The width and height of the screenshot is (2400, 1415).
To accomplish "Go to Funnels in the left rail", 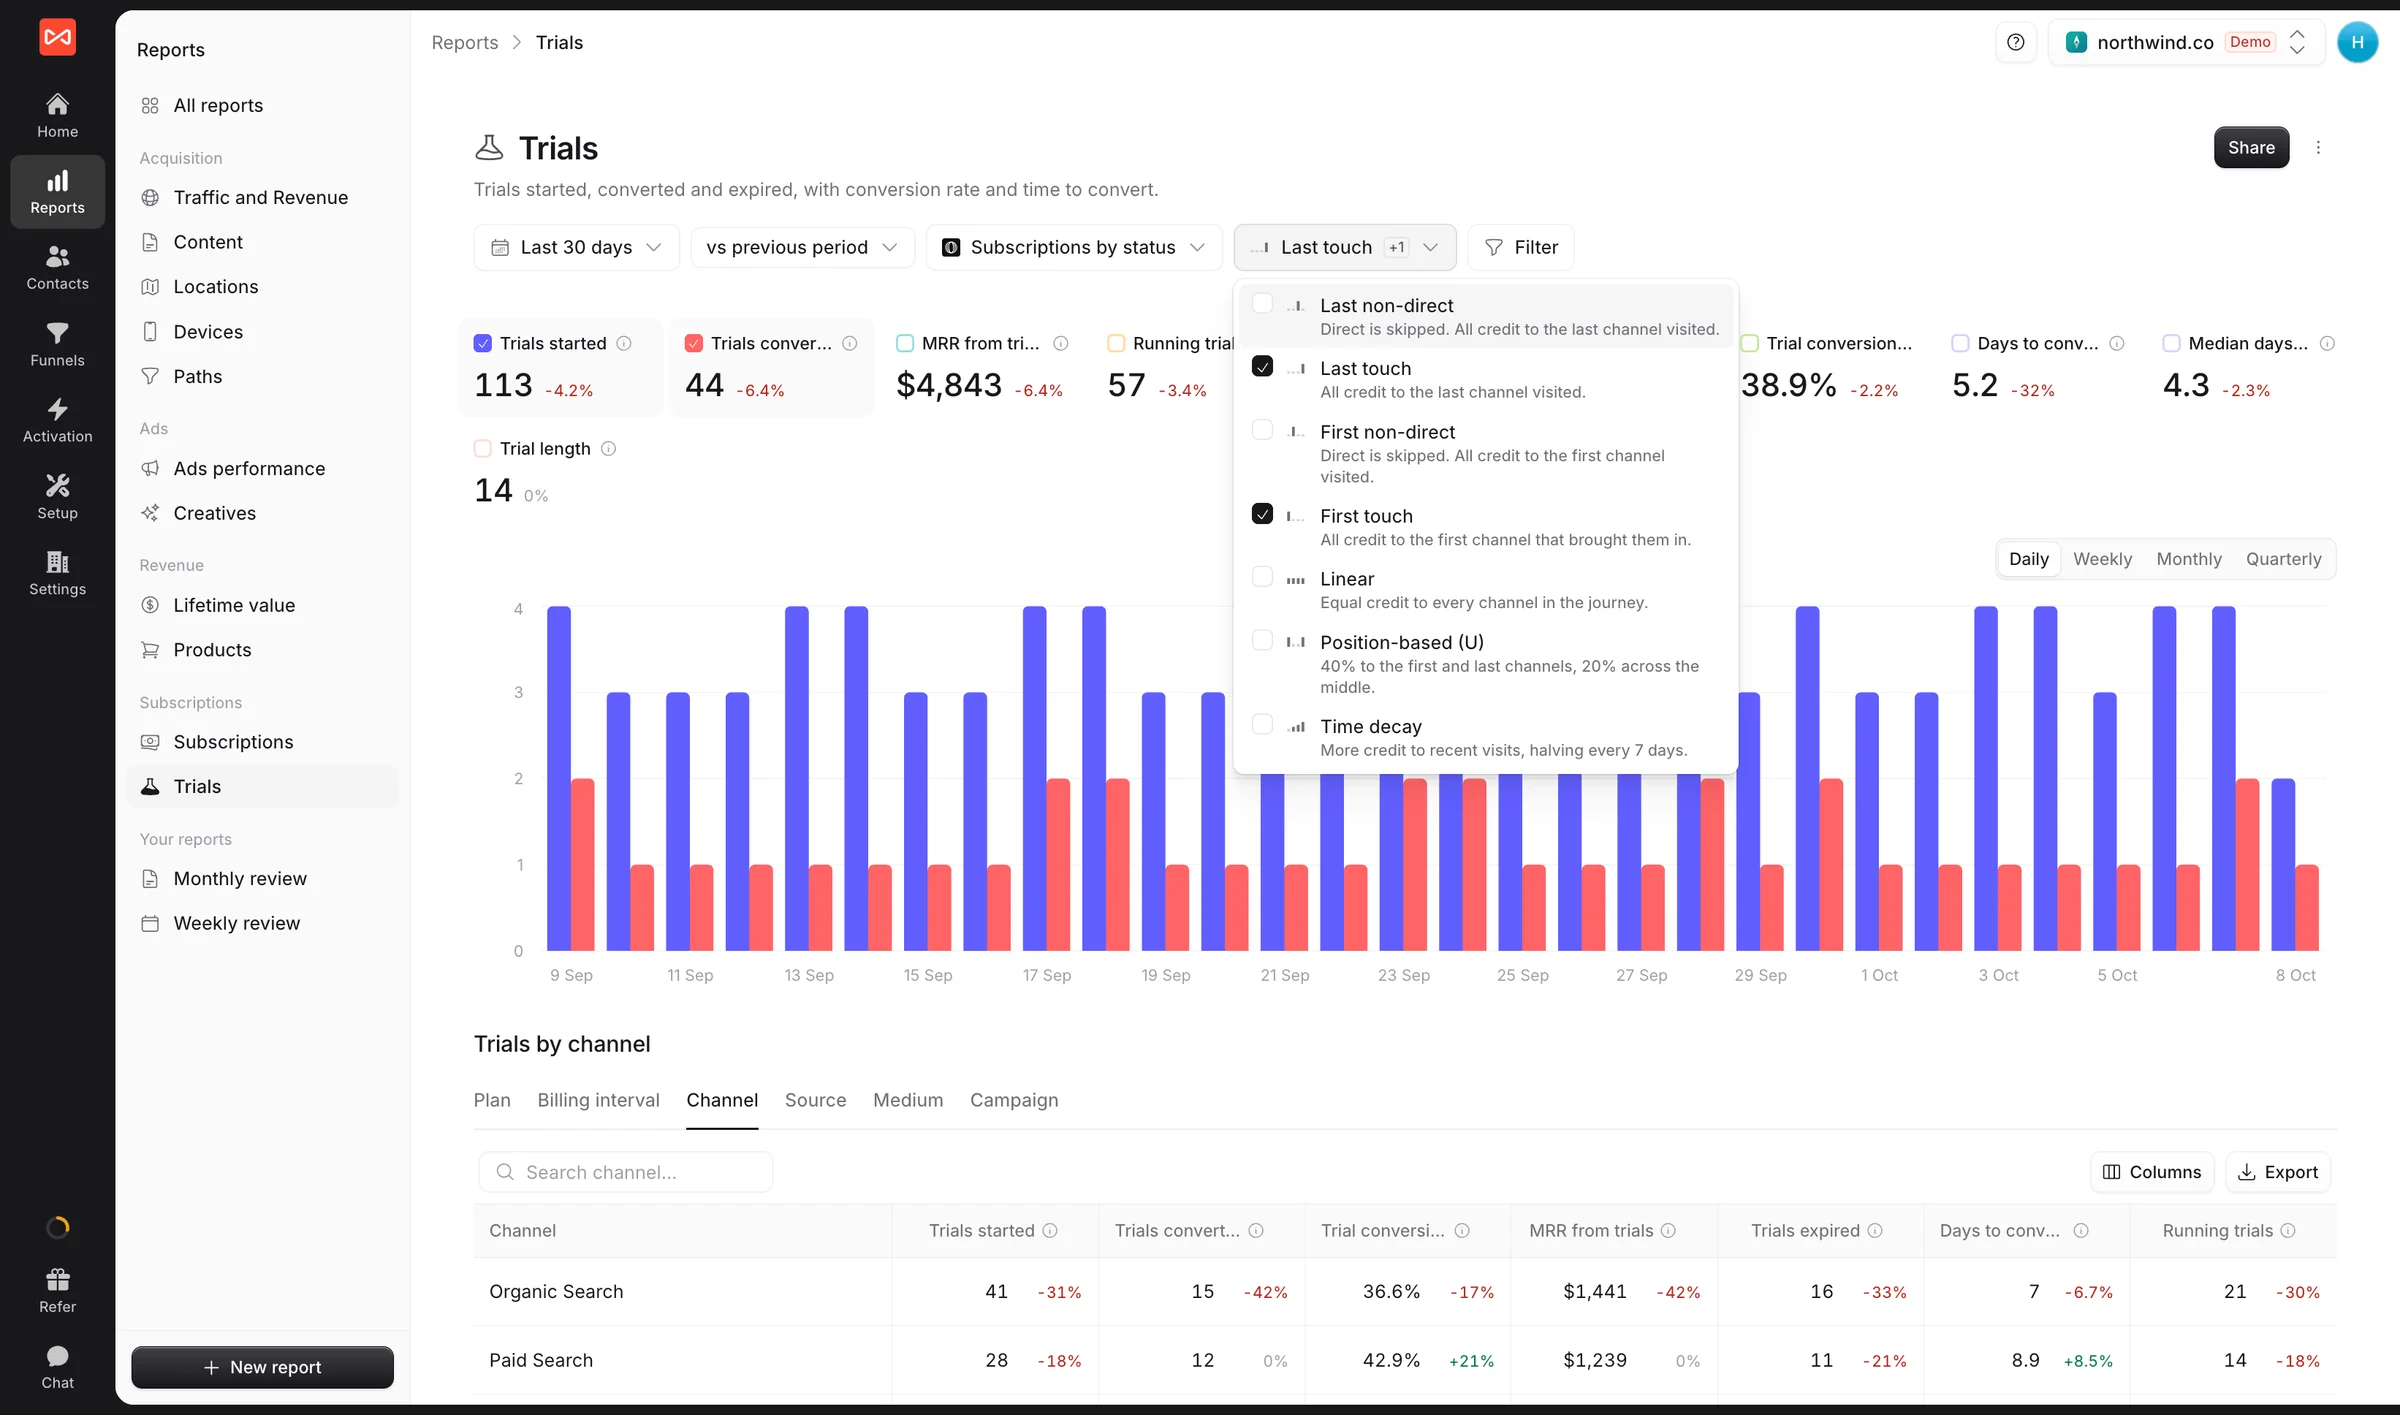I will (57, 345).
